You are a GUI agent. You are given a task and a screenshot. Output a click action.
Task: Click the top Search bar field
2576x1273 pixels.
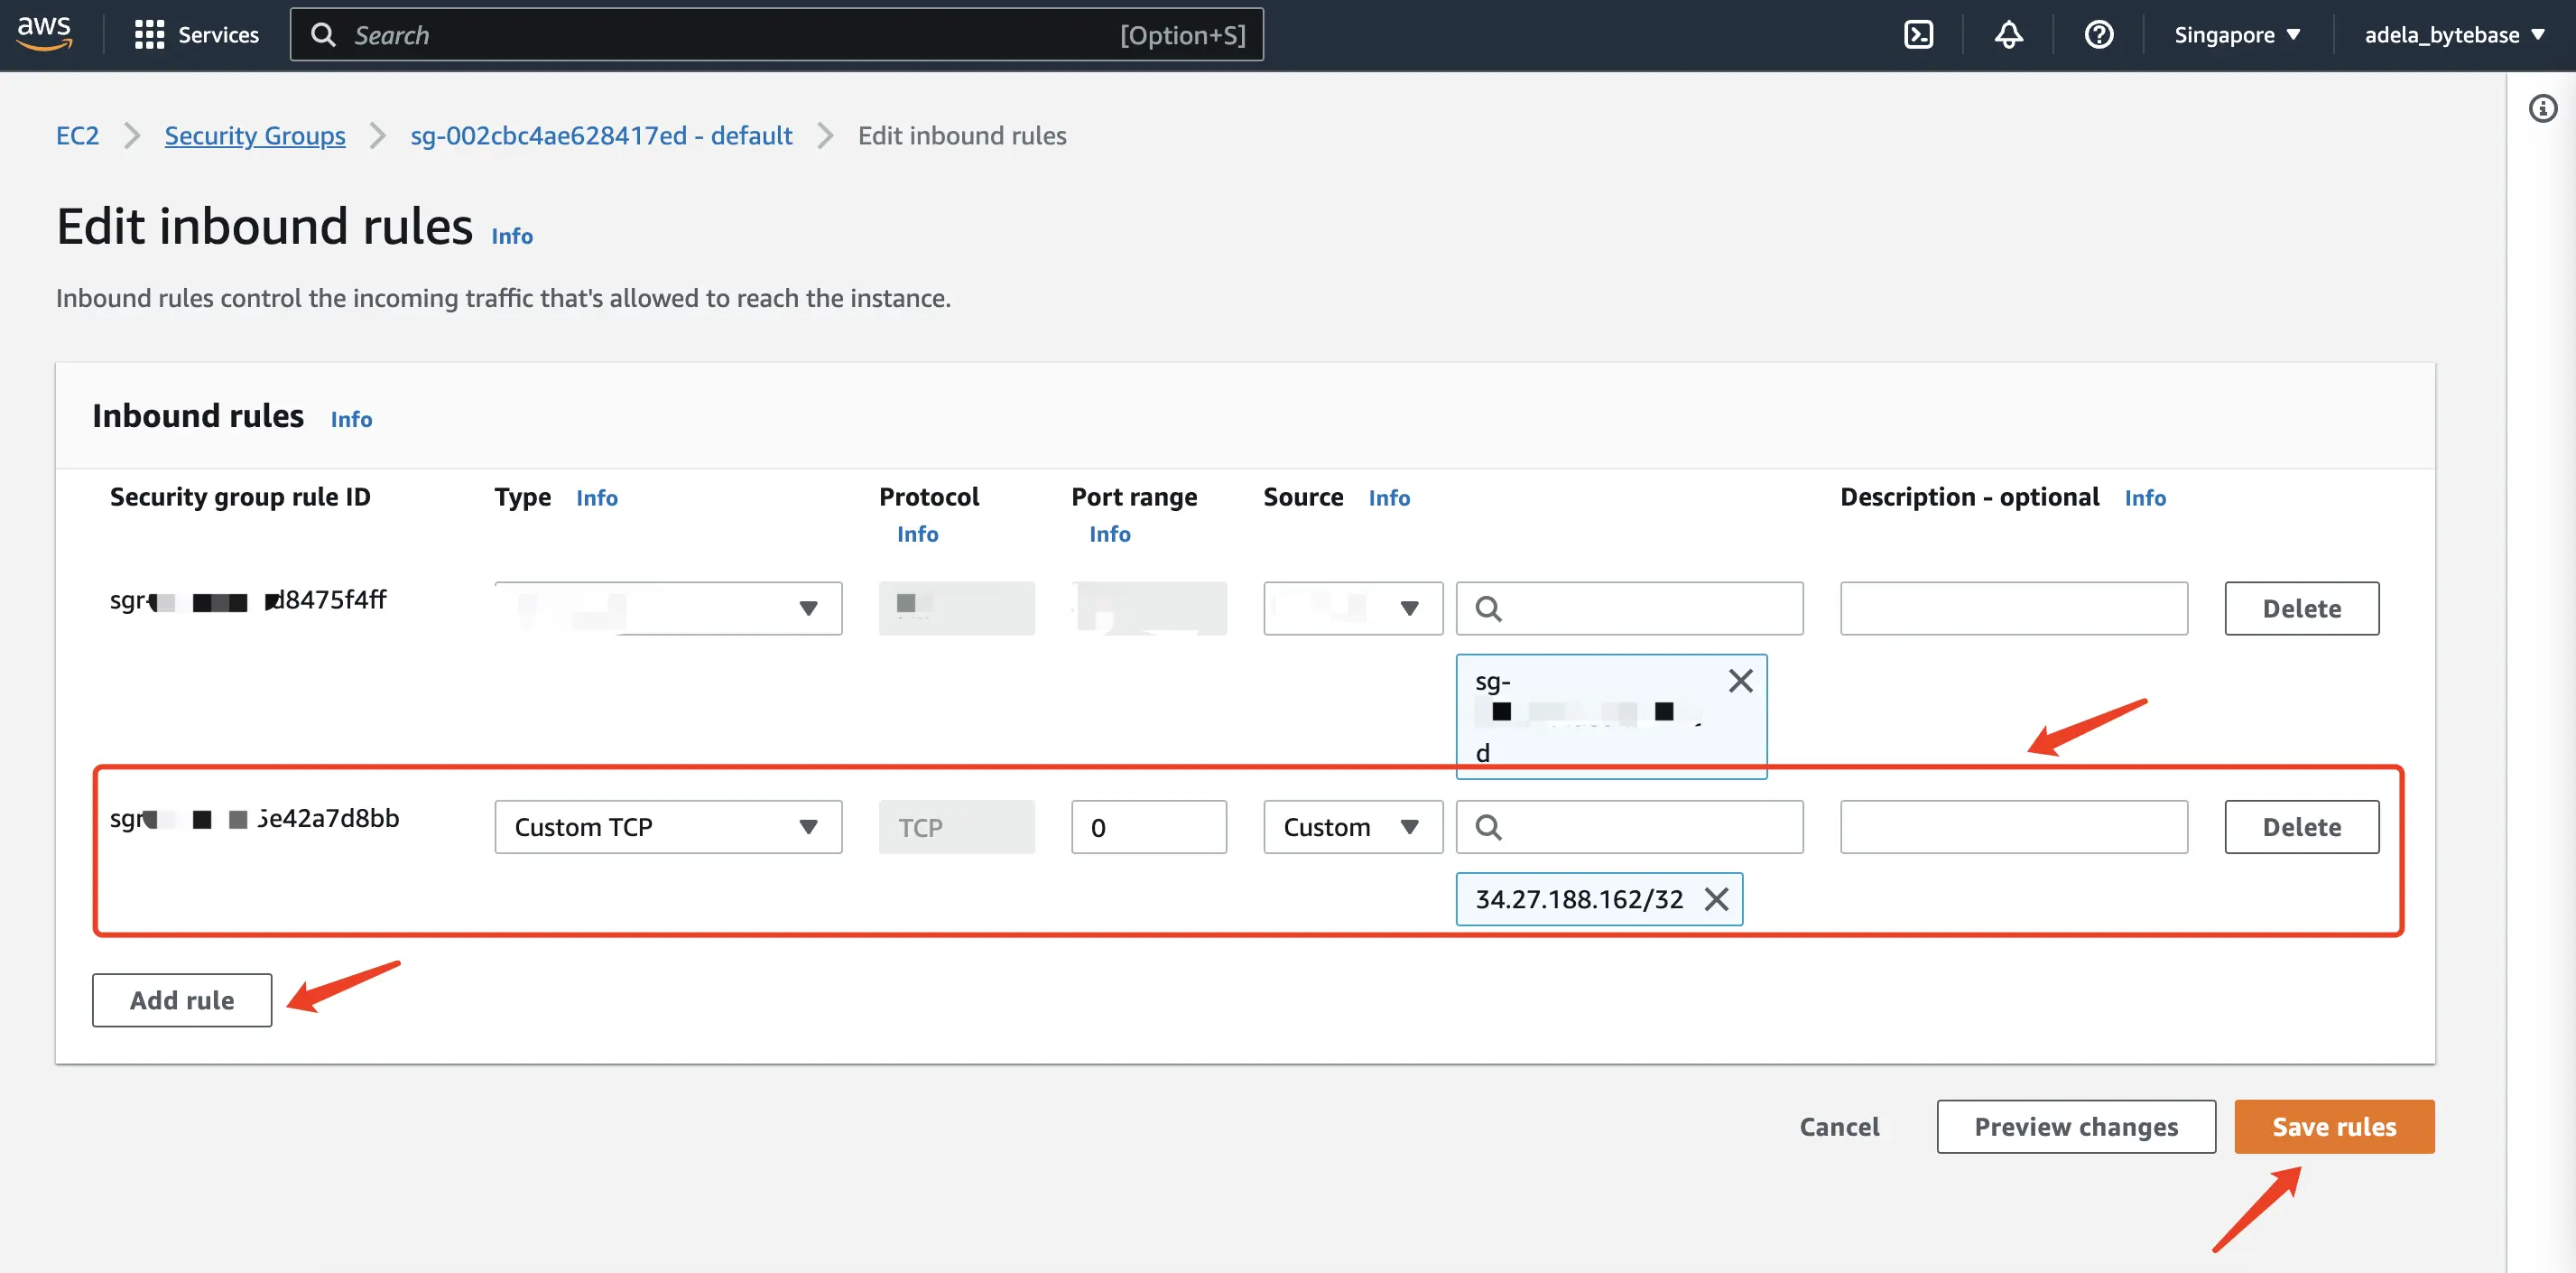click(776, 35)
